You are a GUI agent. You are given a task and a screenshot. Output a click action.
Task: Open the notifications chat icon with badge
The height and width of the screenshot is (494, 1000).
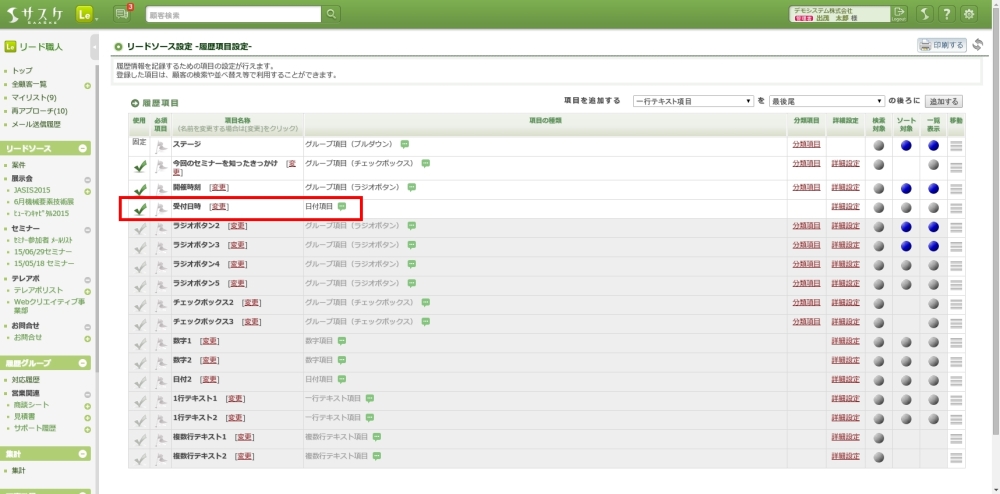[x=123, y=13]
